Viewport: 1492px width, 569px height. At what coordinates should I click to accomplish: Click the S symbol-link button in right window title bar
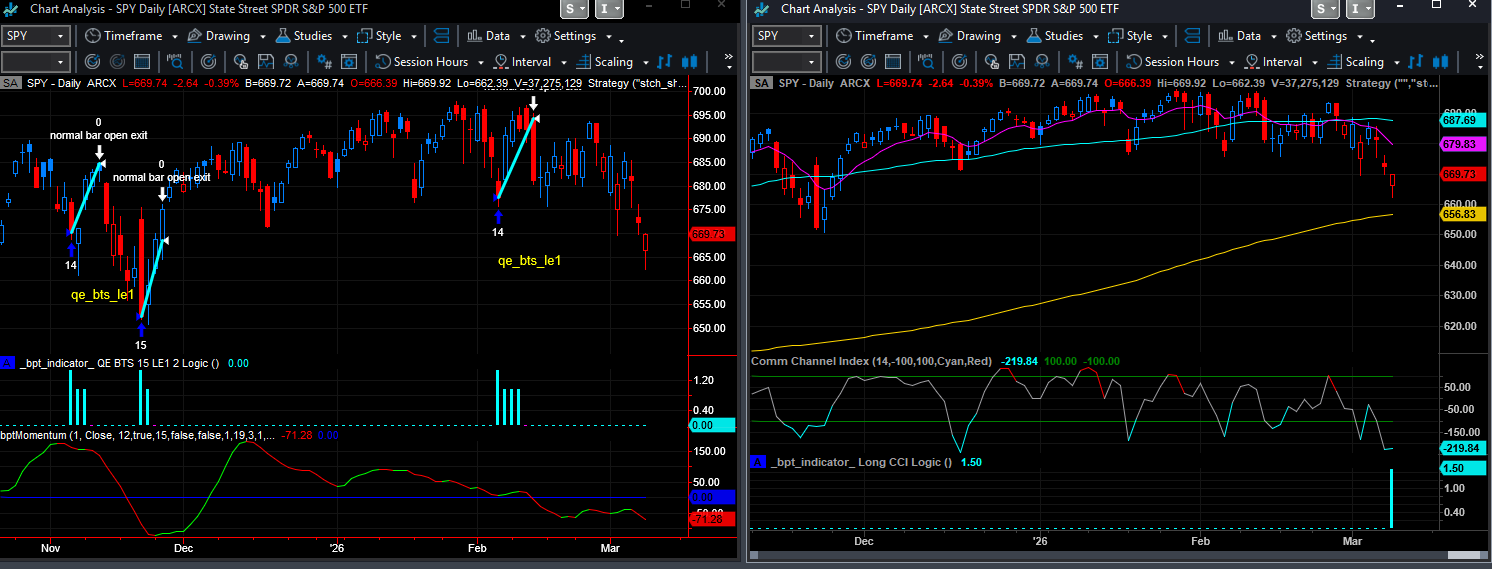click(x=1326, y=9)
